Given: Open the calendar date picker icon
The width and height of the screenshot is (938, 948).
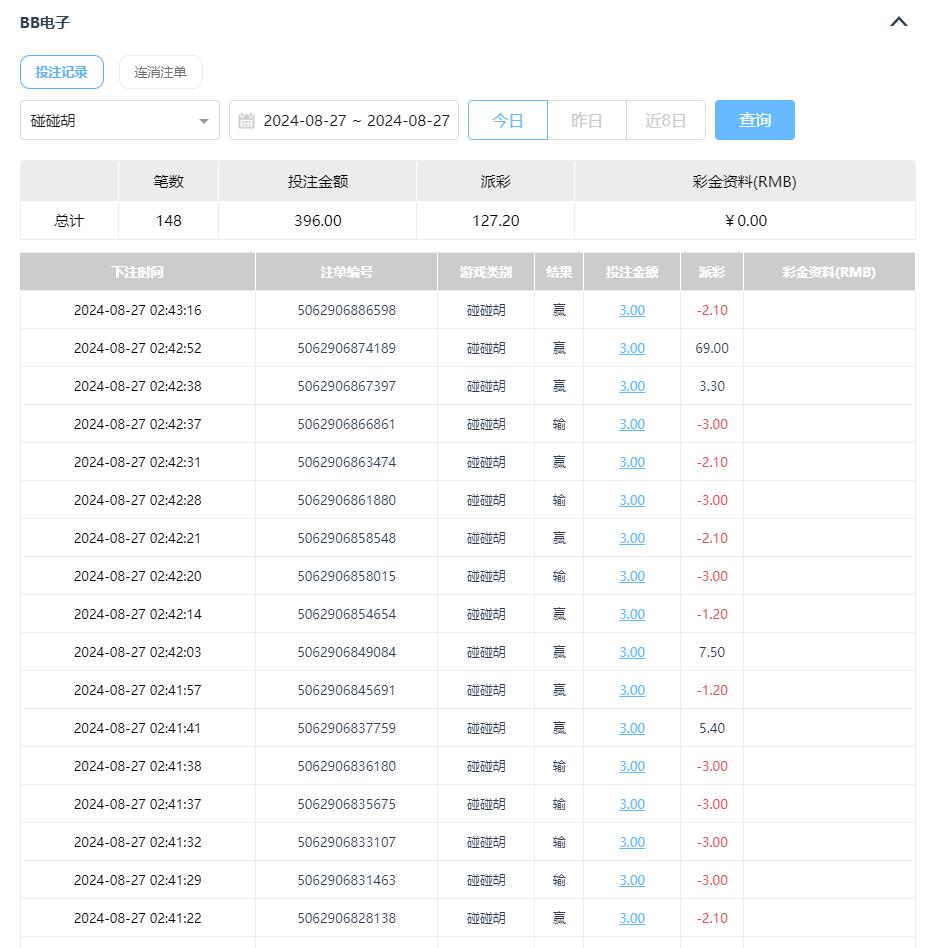Looking at the screenshot, I should [x=246, y=120].
